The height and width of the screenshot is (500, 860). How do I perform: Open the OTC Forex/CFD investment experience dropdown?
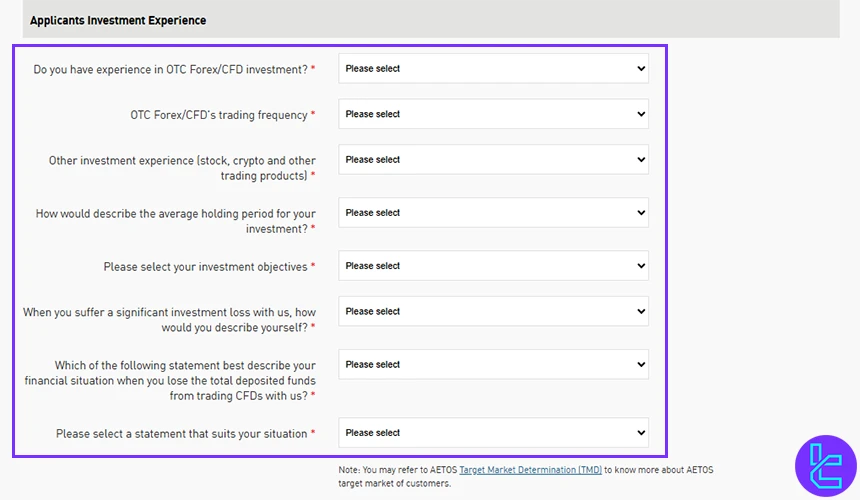pos(493,69)
